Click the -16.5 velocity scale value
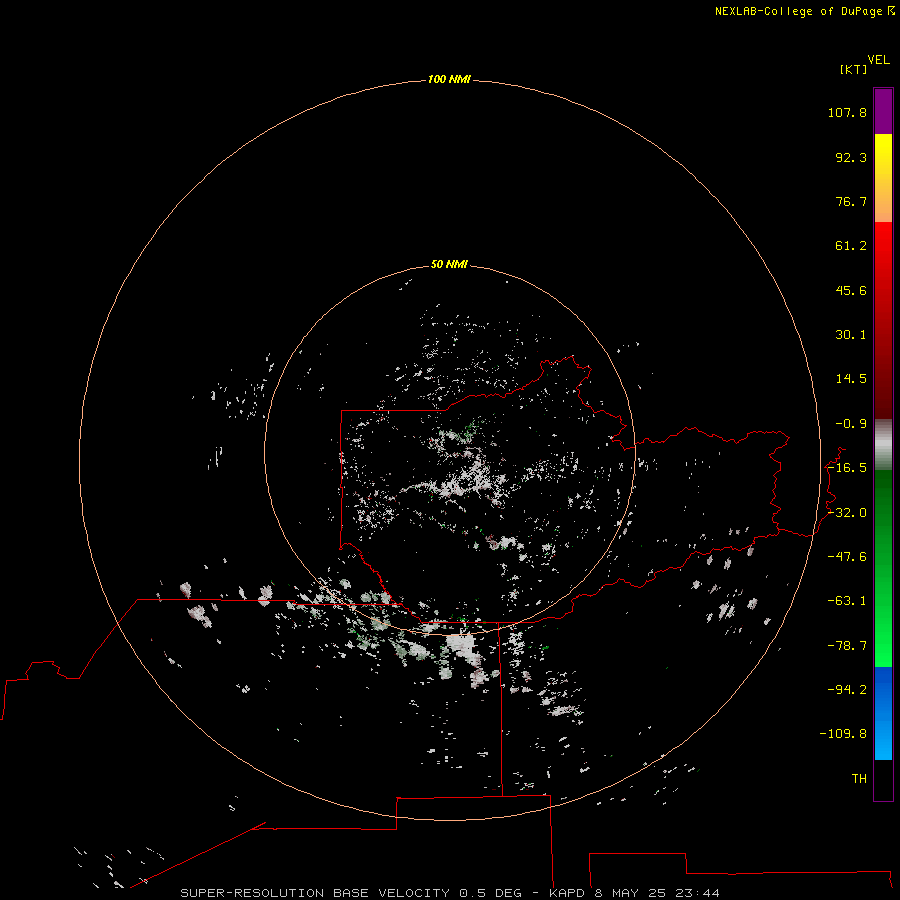 point(847,468)
